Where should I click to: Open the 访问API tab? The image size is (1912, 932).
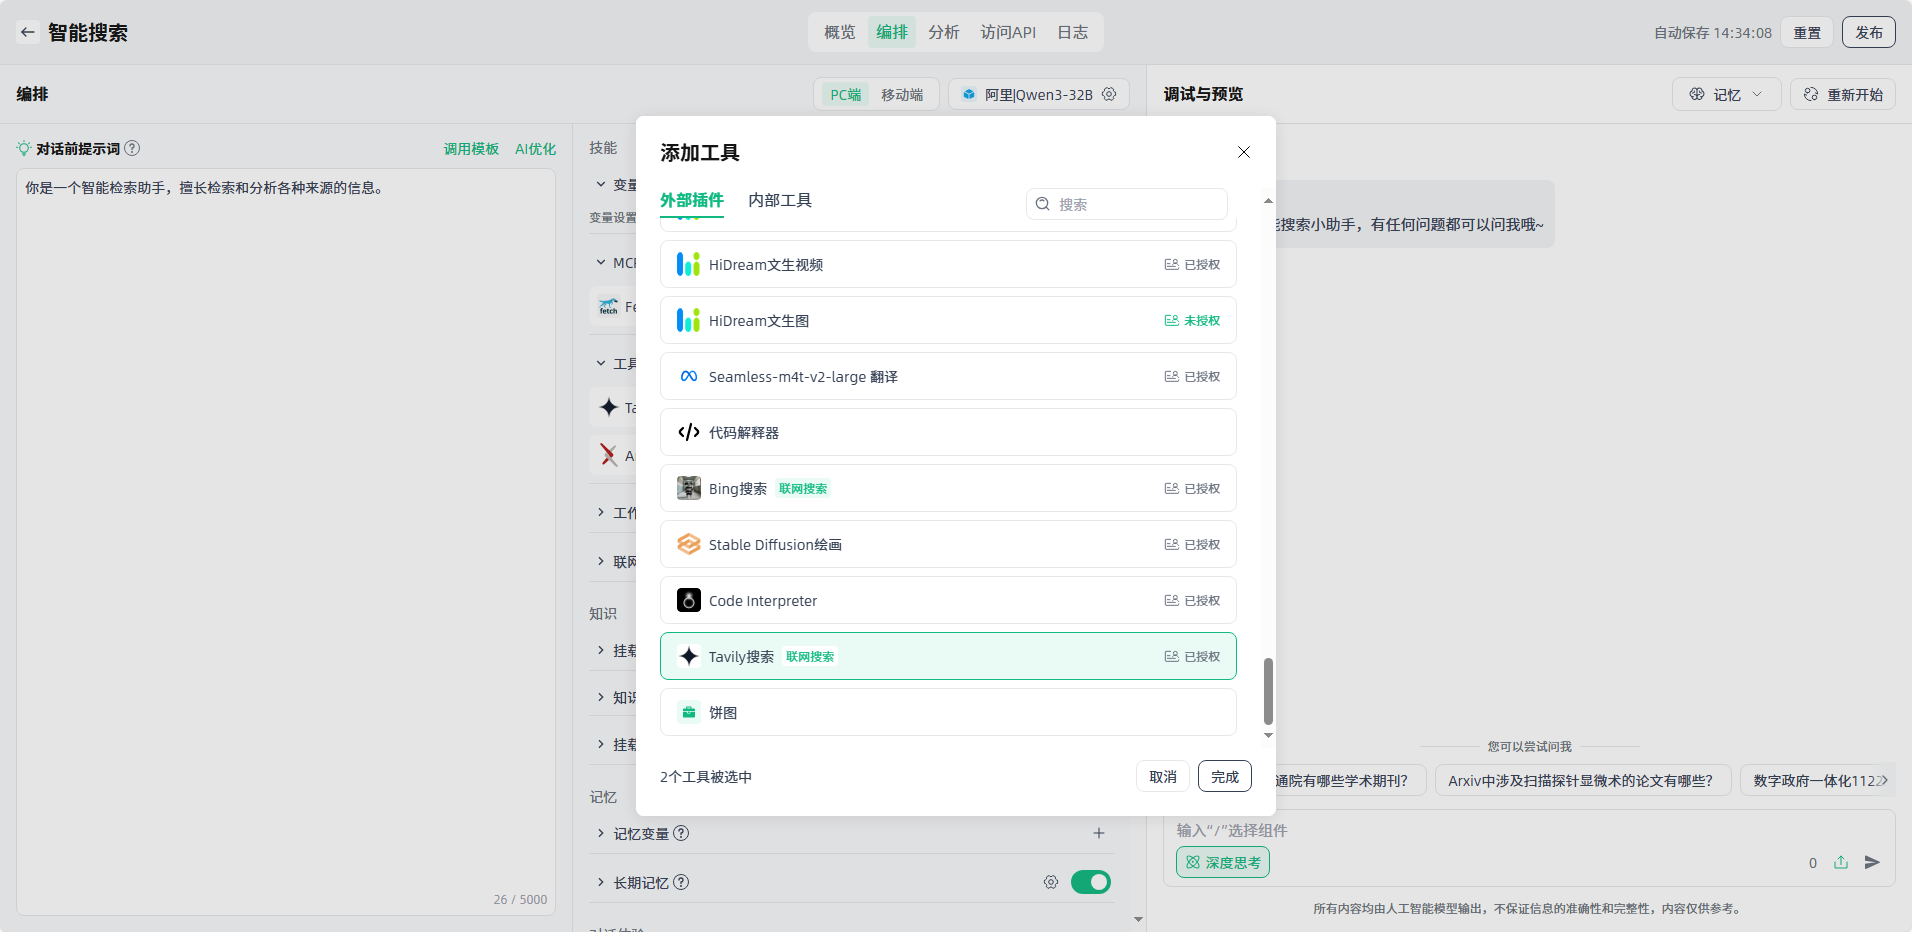pos(1007,32)
